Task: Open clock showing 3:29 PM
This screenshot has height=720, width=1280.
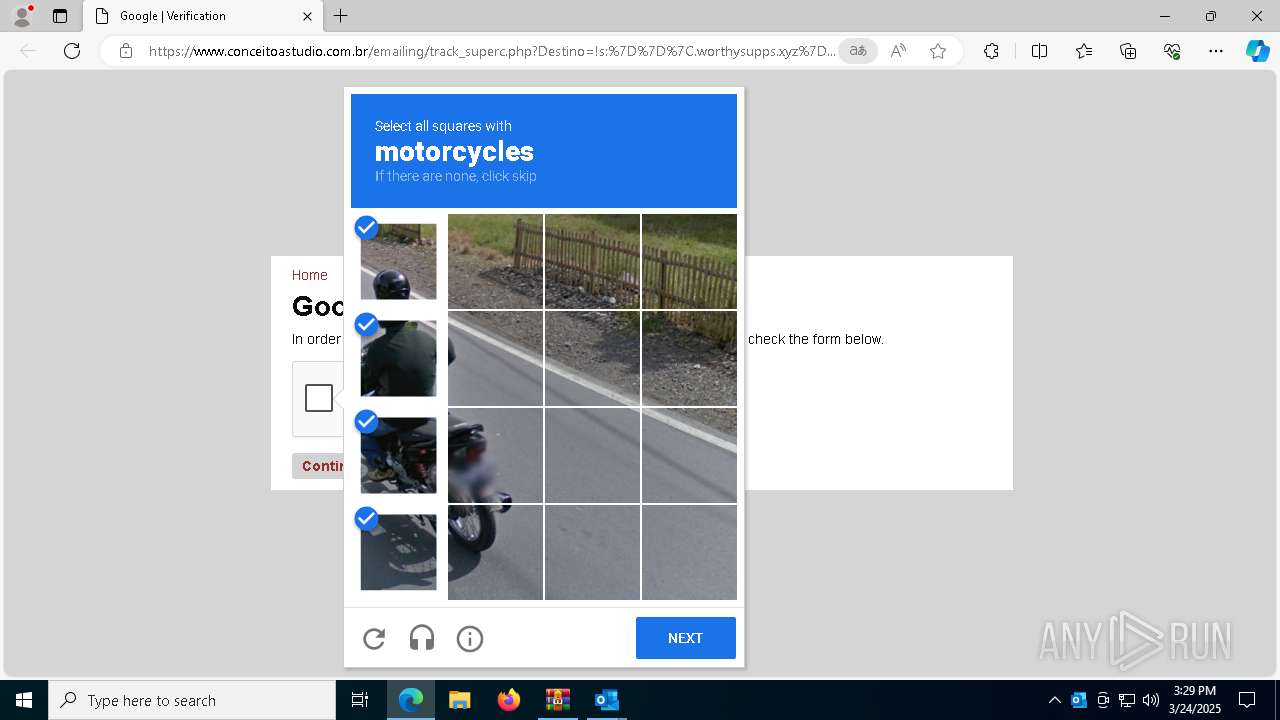Action: click(1195, 700)
